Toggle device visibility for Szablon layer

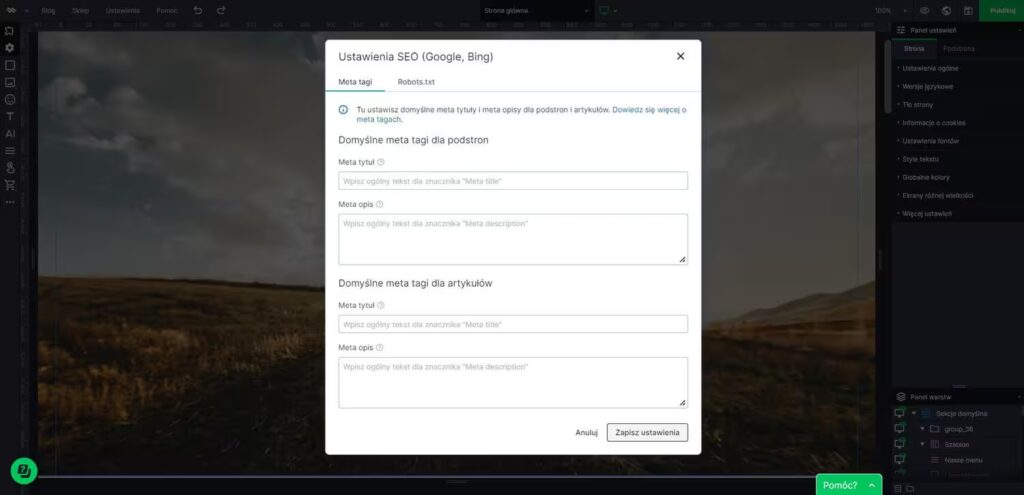tap(900, 444)
